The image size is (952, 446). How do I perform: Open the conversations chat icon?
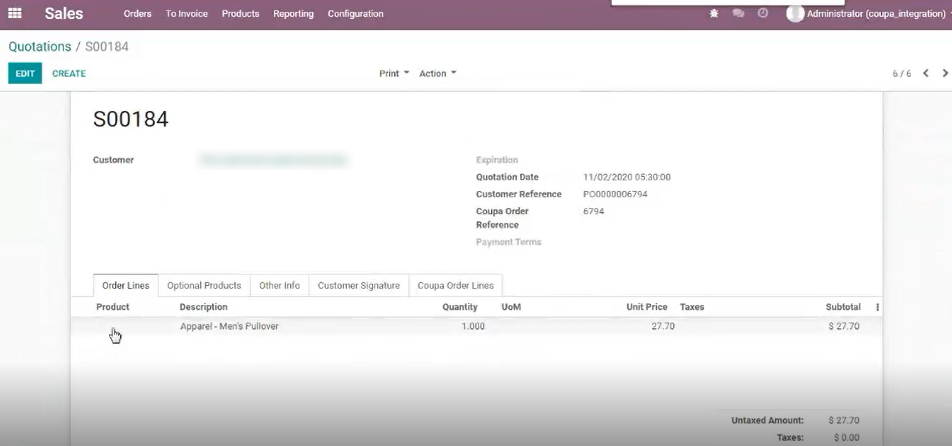pos(738,13)
